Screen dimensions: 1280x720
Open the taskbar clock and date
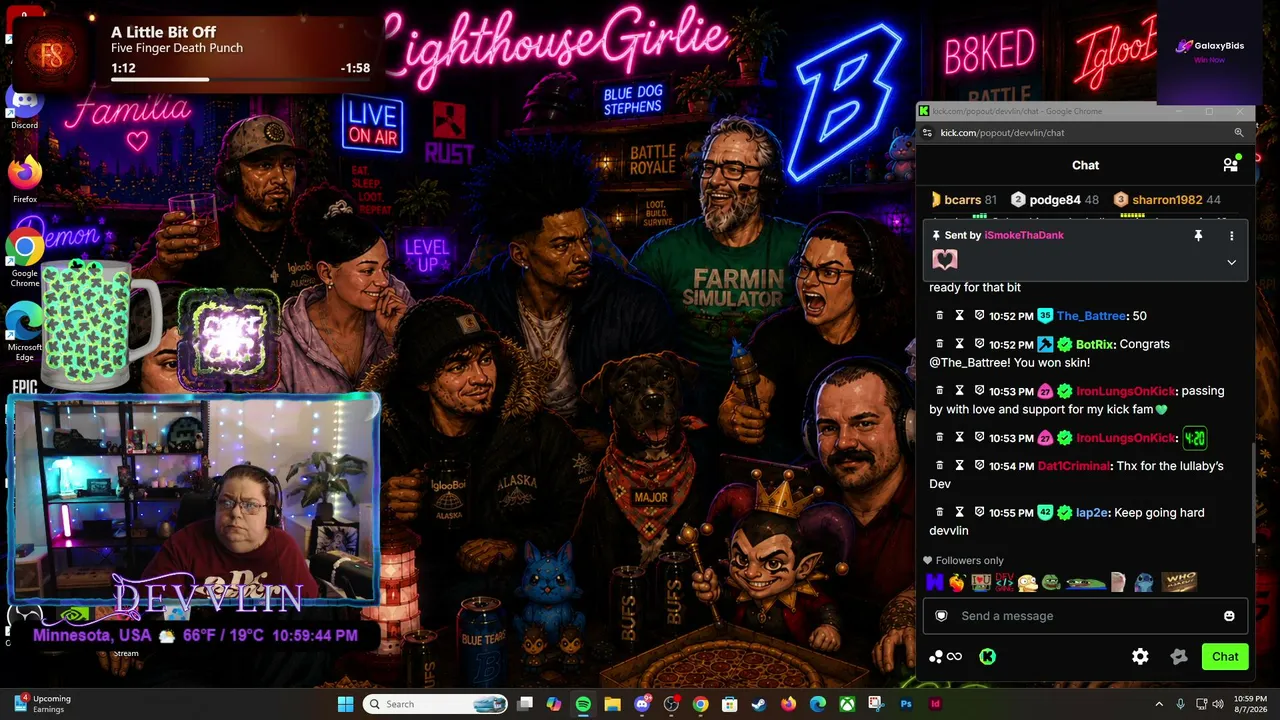pos(1251,704)
